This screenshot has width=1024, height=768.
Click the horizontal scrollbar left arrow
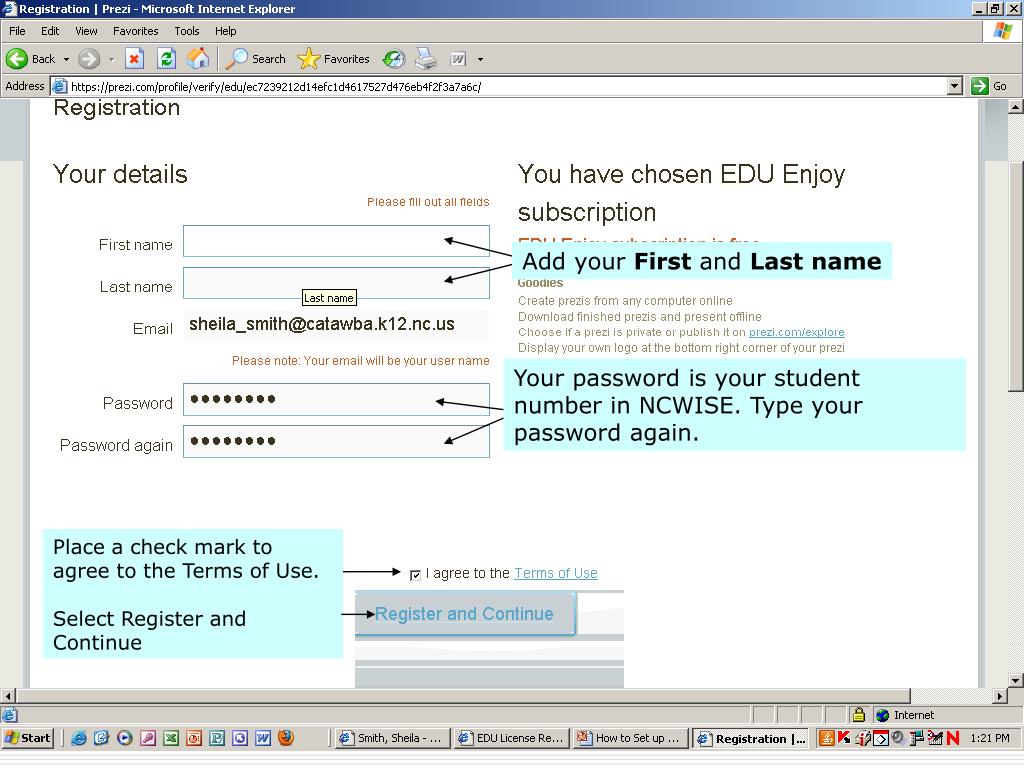coord(7,696)
